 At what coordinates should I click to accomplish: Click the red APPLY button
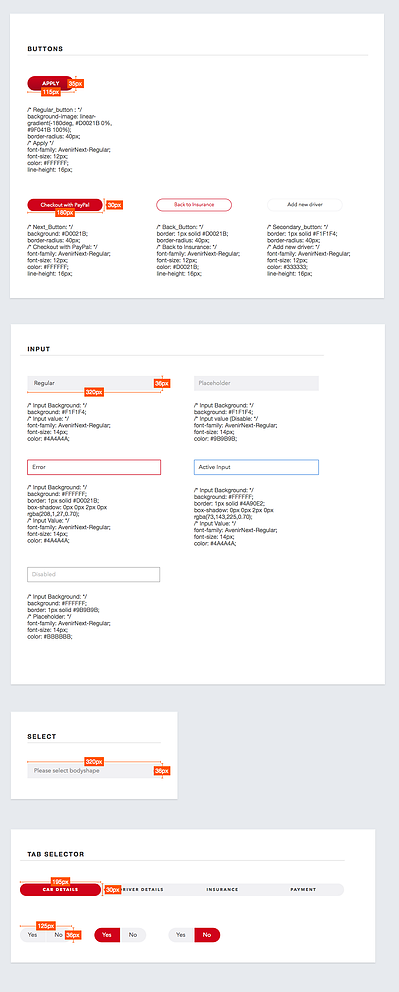point(50,83)
